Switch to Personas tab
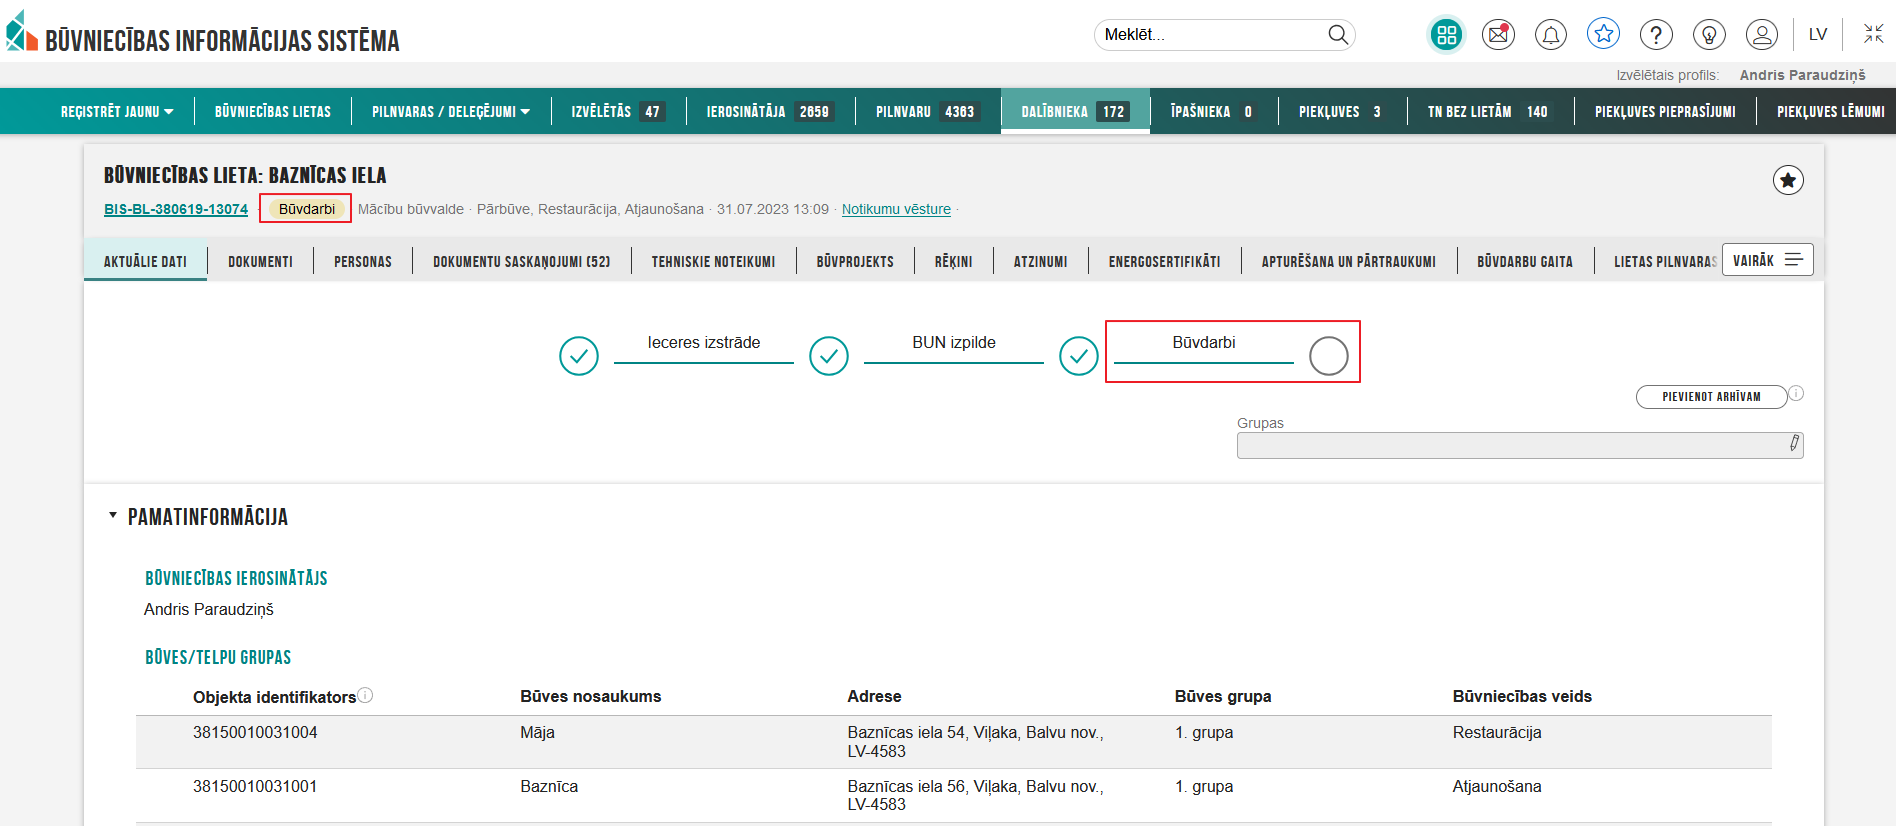Image resolution: width=1896 pixels, height=826 pixels. coord(363,261)
